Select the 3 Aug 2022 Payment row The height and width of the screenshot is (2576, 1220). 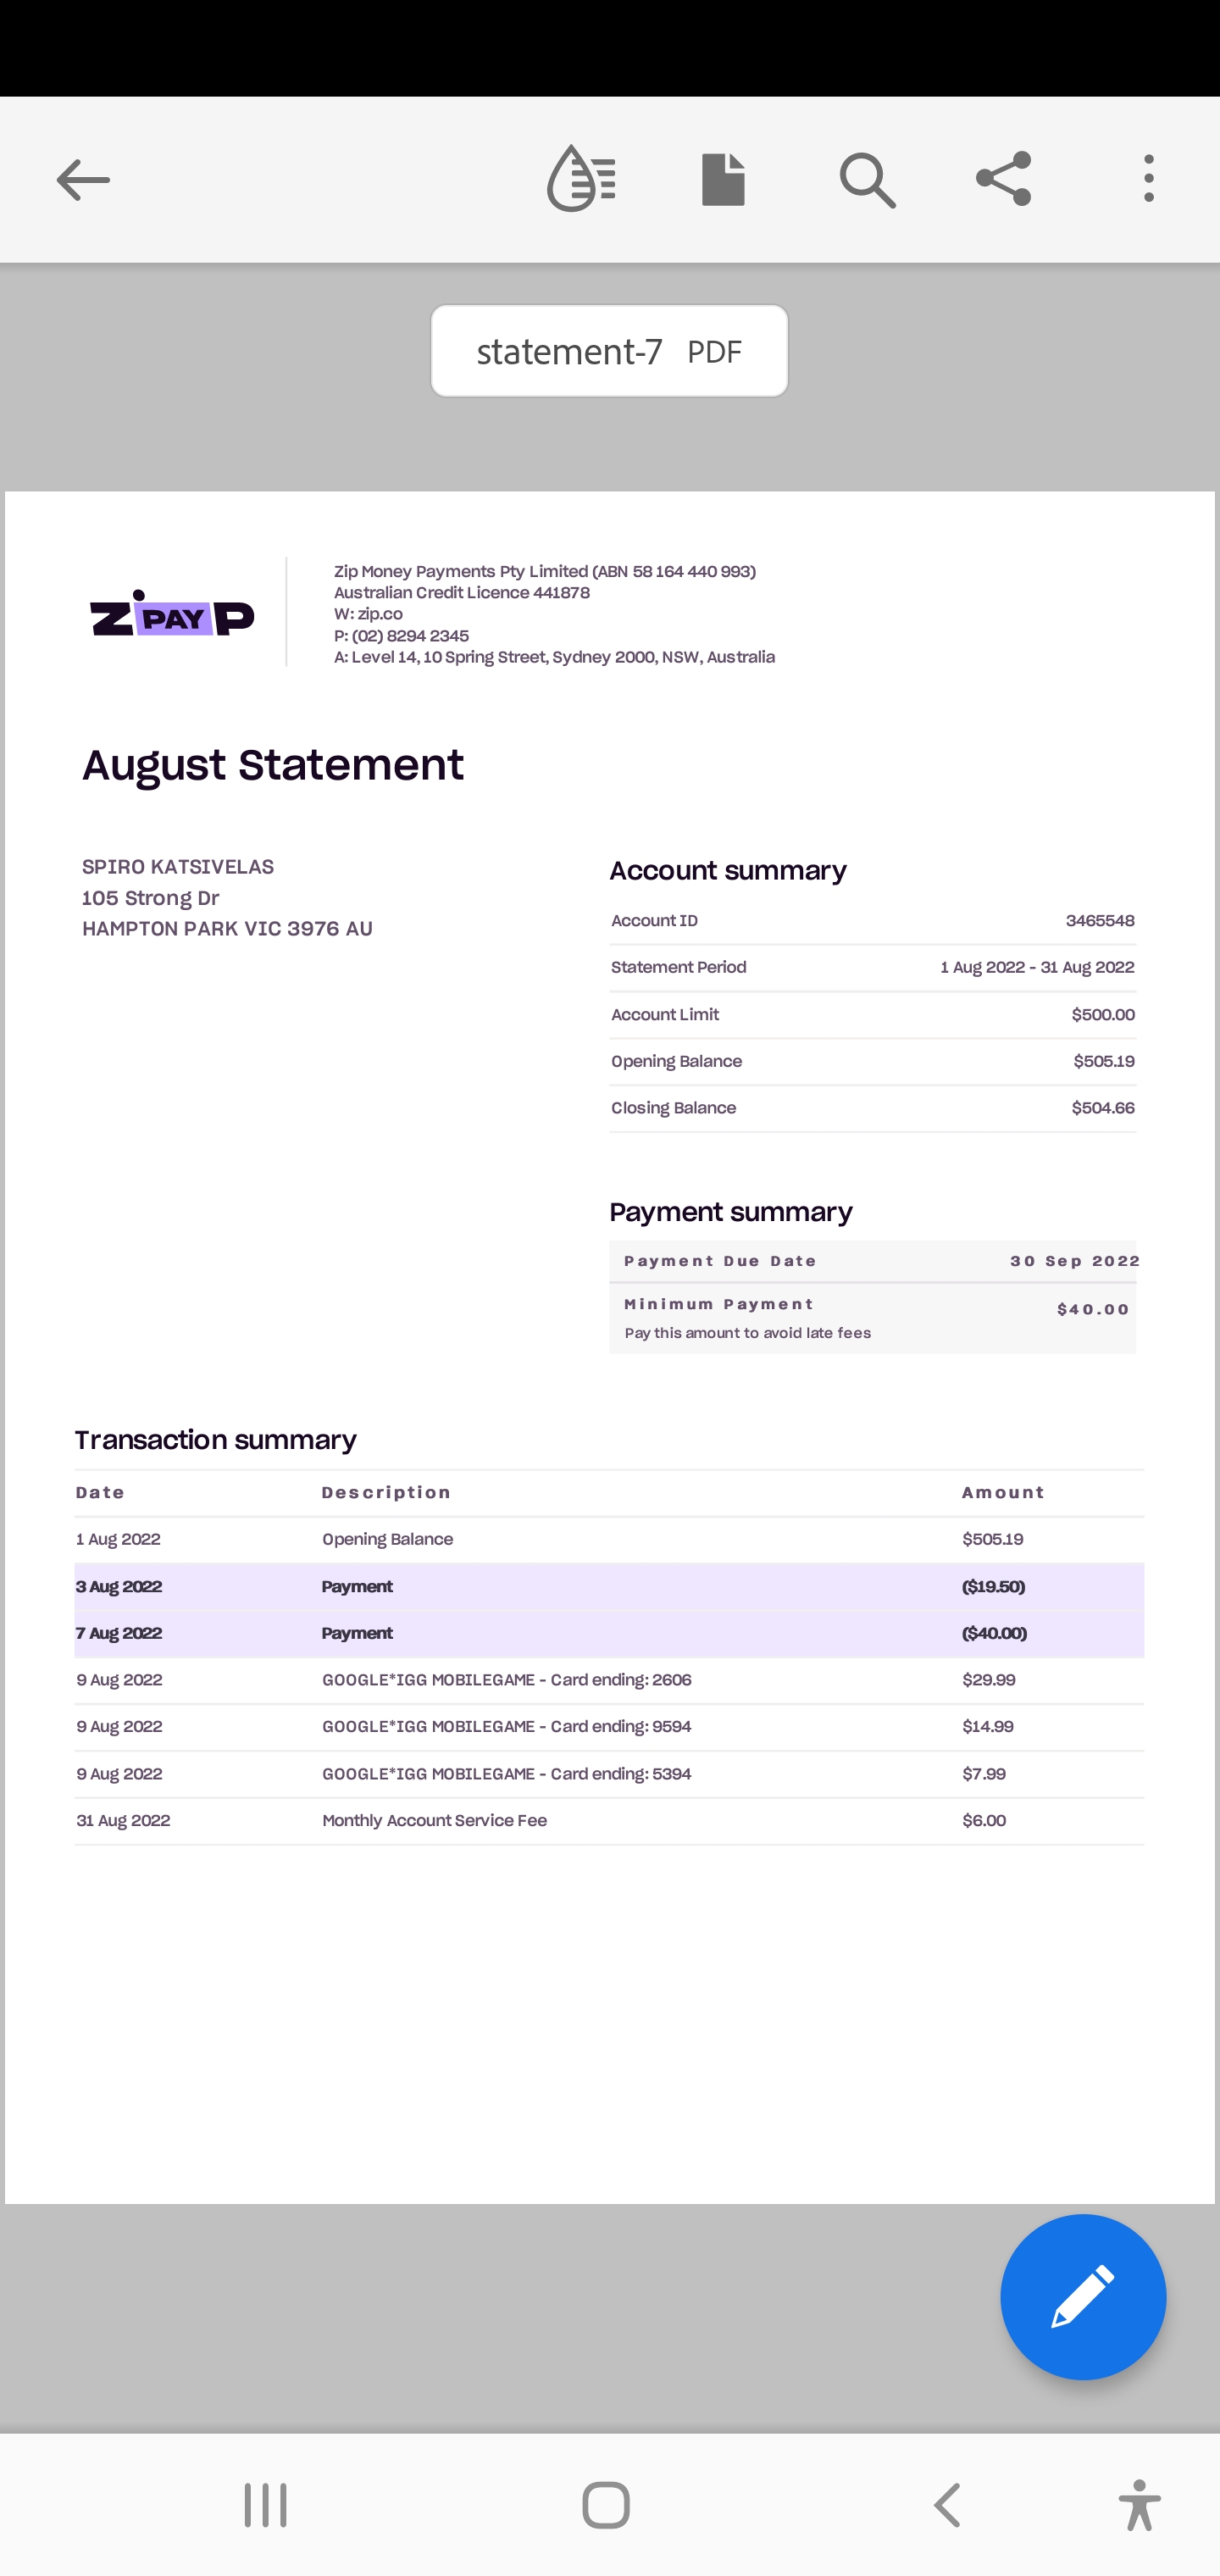click(608, 1587)
